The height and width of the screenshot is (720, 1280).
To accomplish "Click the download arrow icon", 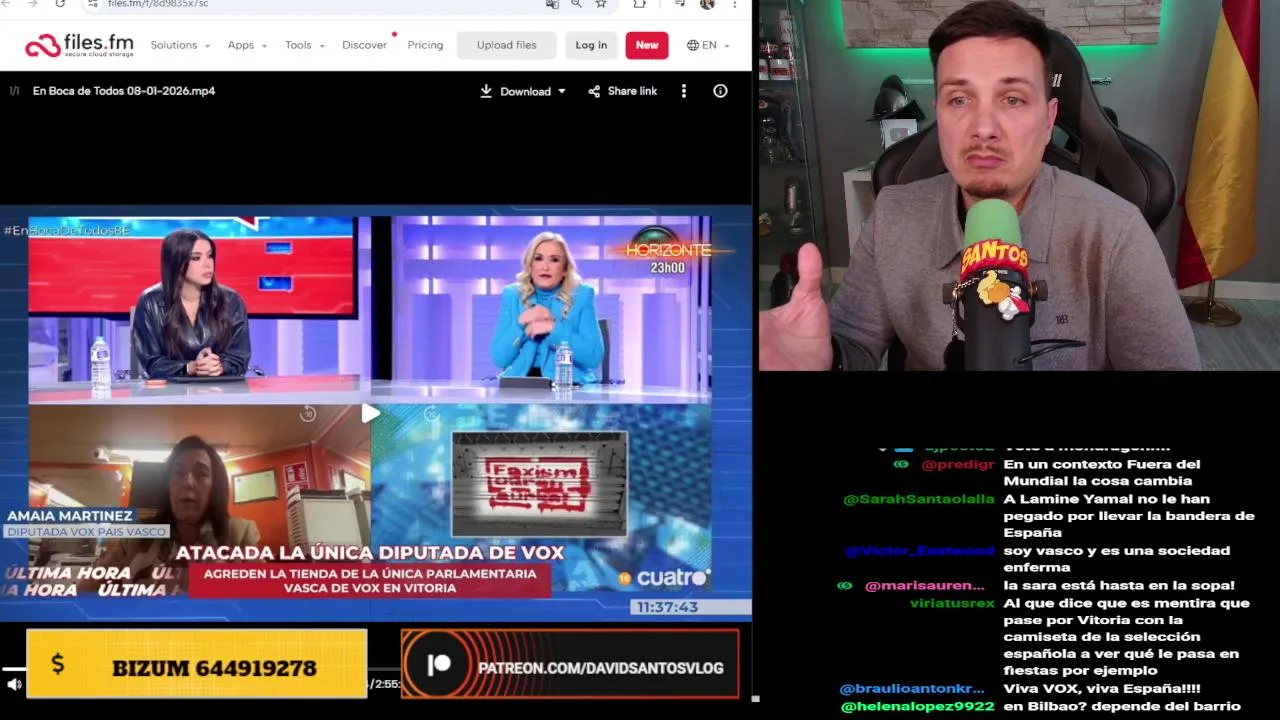I will 486,91.
